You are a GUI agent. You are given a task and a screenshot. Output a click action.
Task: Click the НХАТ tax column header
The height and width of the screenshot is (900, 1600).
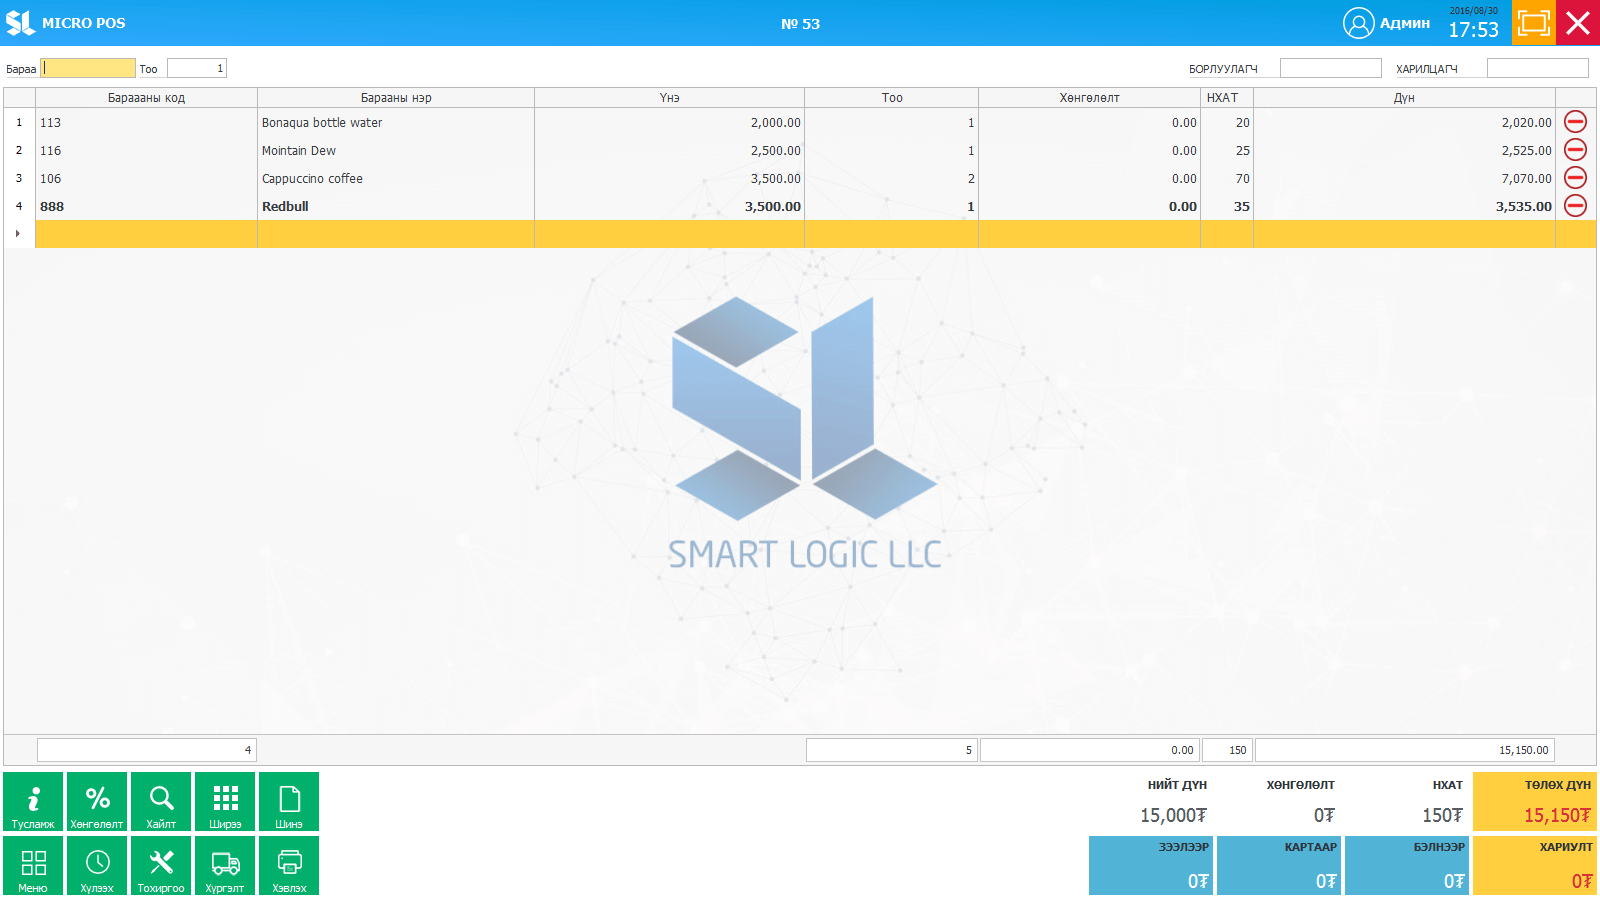point(1227,98)
